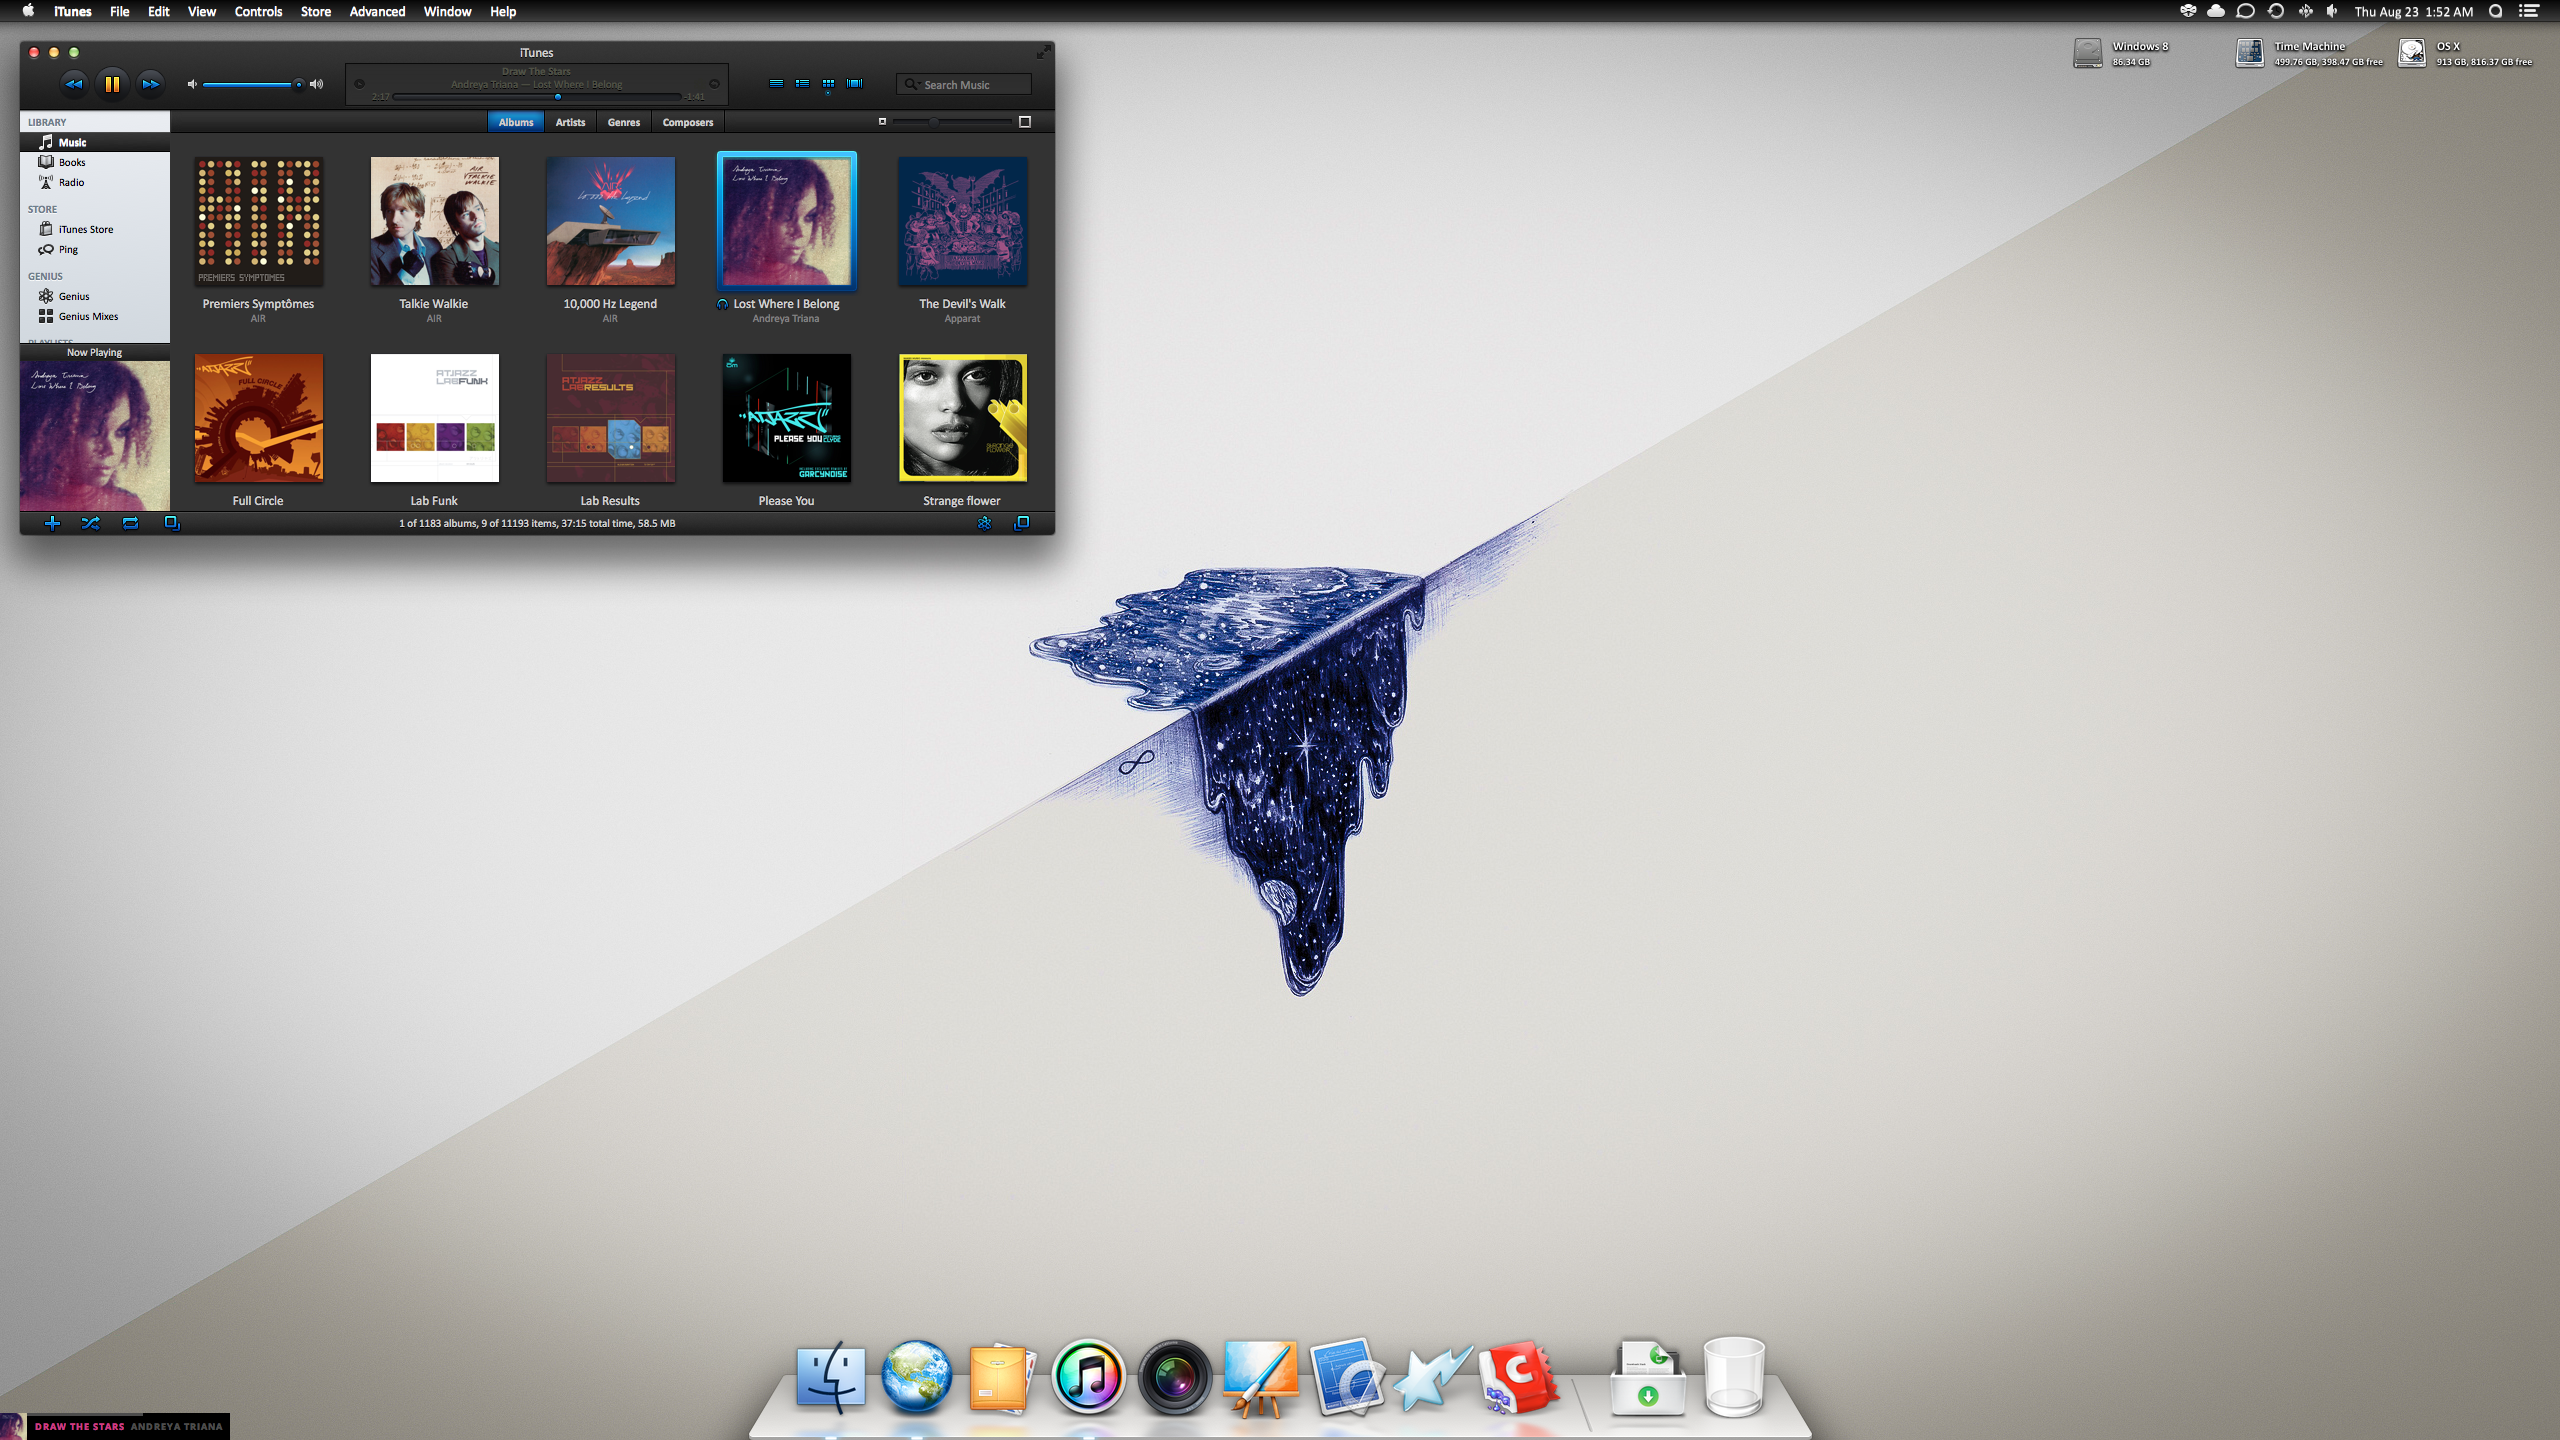Viewport: 2560px width, 1440px height.
Task: Select the Strange flower album
Action: click(962, 418)
